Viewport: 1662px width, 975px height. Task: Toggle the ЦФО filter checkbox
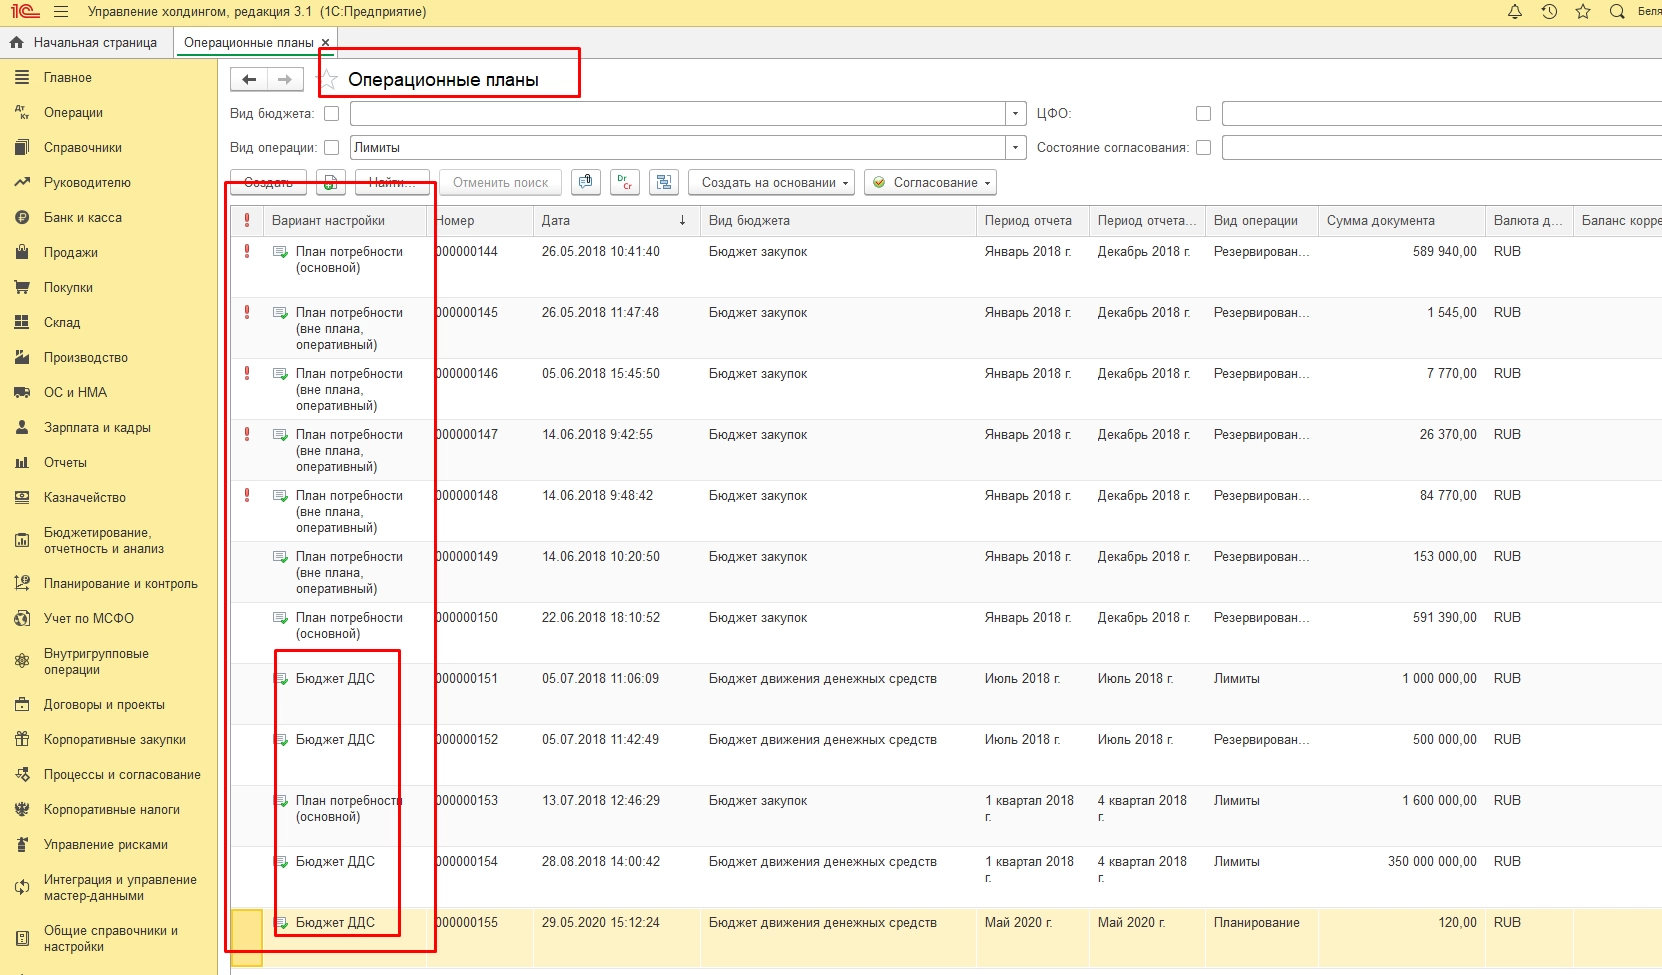point(1203,114)
